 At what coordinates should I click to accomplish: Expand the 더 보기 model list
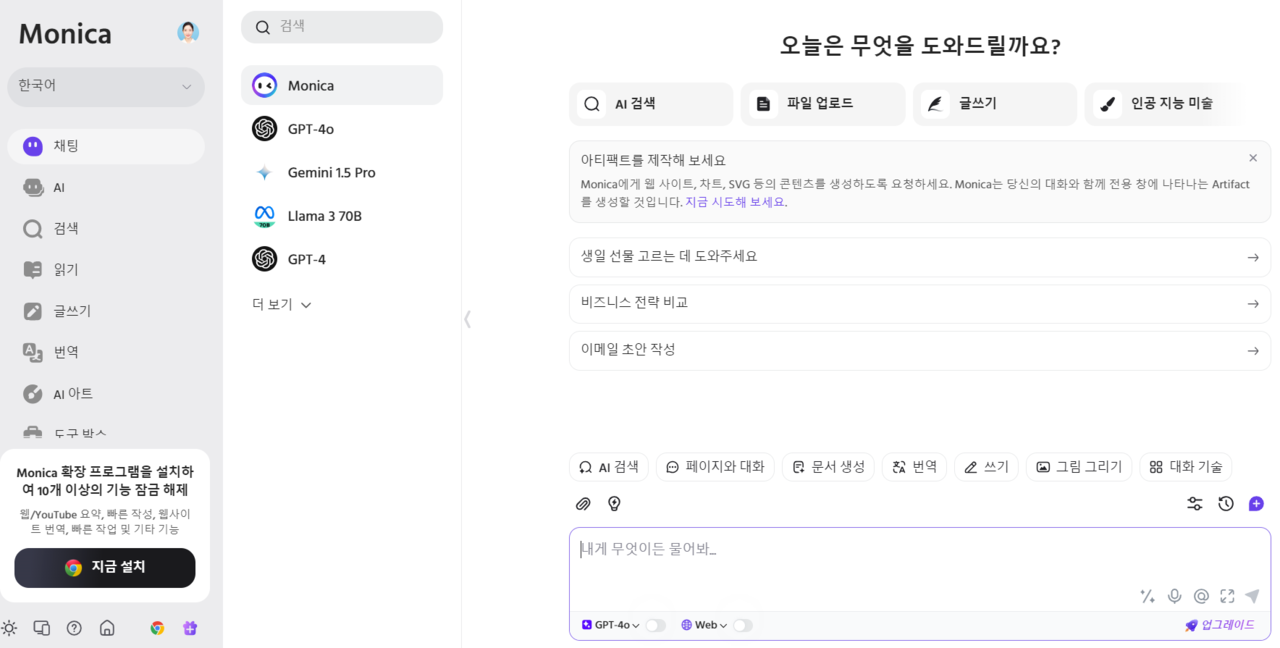[281, 305]
